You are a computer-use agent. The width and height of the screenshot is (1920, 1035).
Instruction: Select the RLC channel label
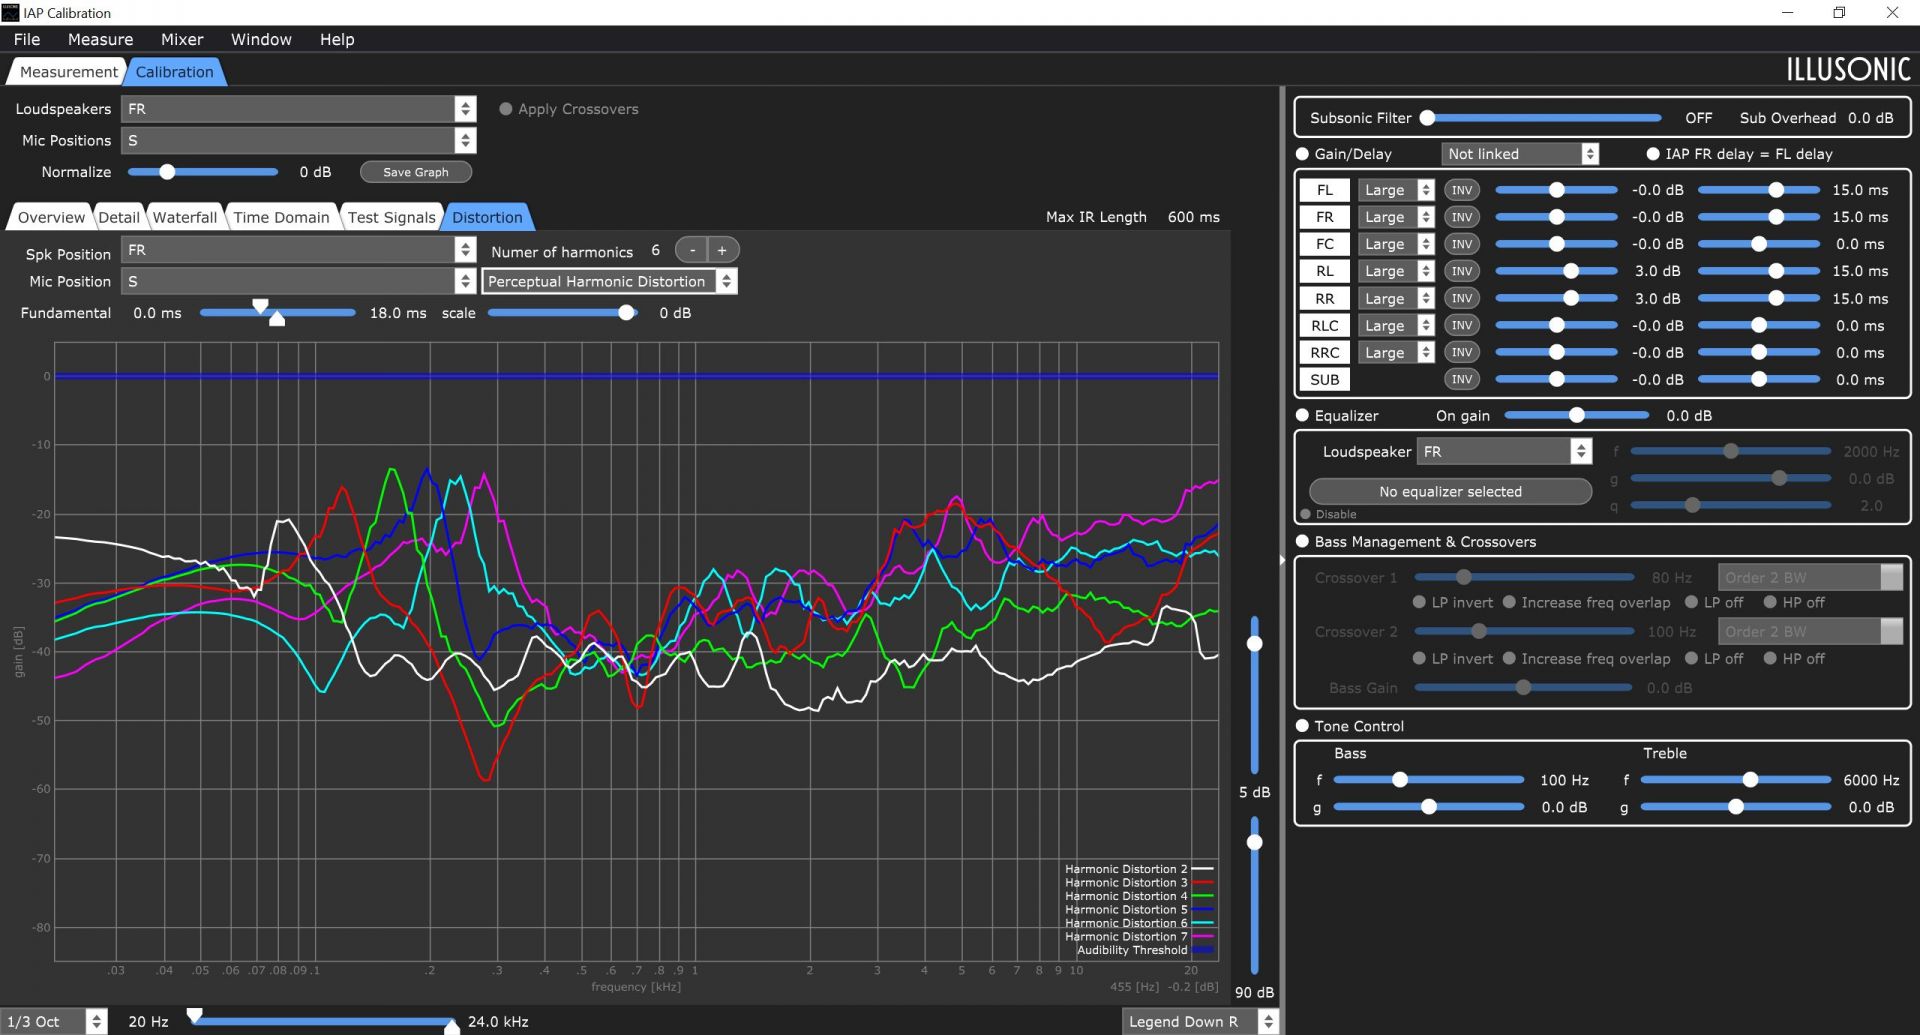pyautogui.click(x=1324, y=325)
